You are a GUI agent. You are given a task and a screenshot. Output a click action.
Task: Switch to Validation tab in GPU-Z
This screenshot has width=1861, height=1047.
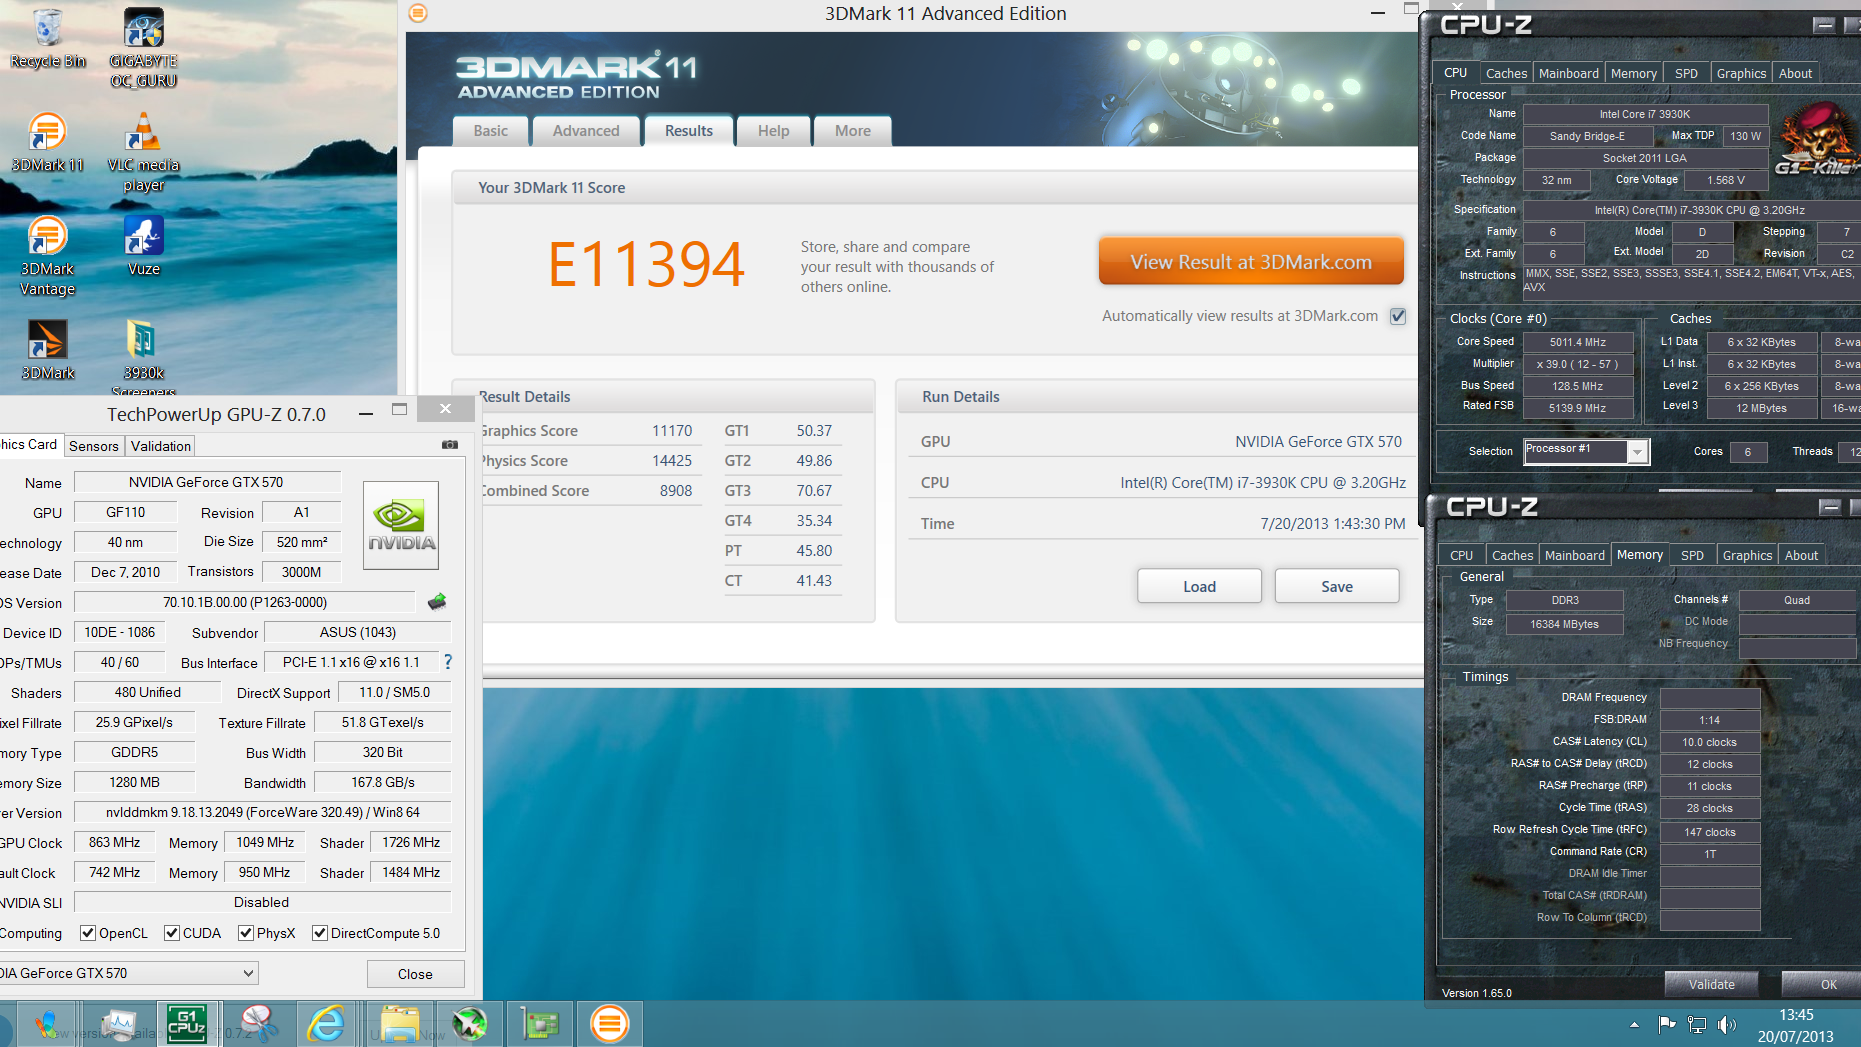pos(160,446)
